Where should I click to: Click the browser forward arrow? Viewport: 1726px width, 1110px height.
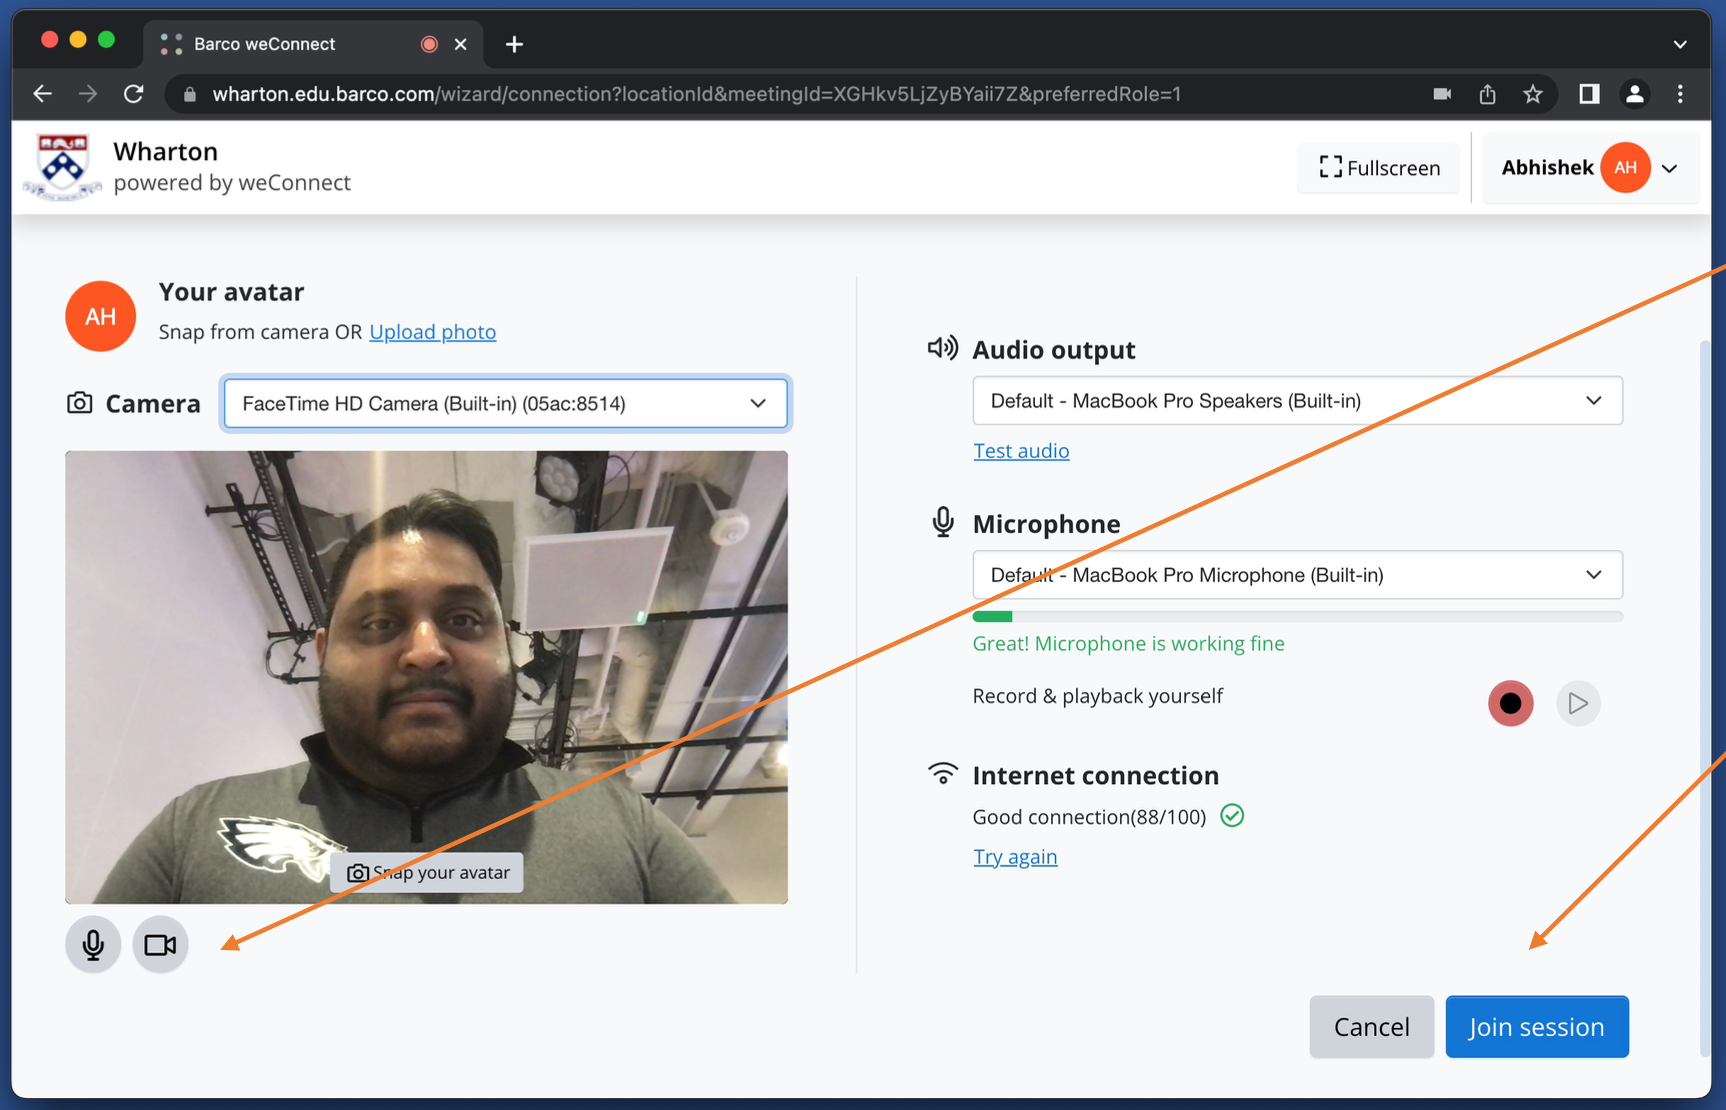click(88, 94)
